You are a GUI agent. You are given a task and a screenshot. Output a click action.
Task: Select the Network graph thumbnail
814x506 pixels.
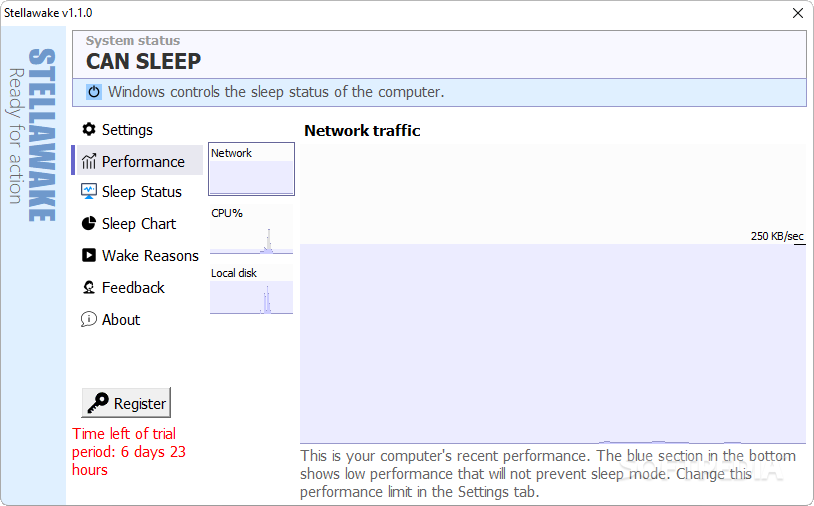251,169
